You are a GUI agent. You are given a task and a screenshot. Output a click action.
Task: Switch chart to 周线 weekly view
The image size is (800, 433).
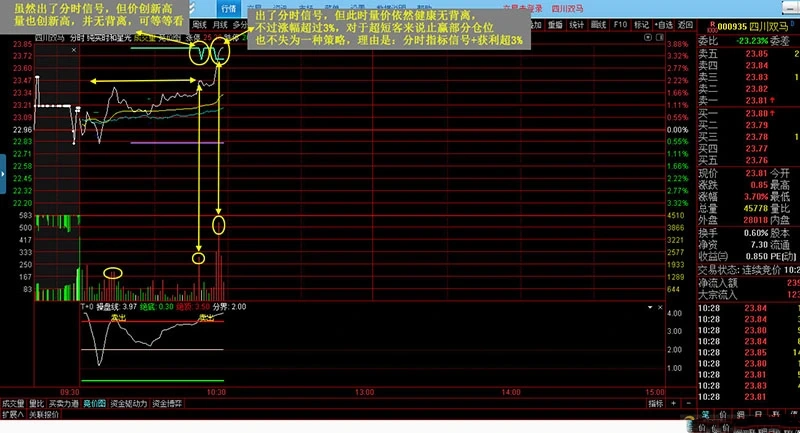point(199,24)
